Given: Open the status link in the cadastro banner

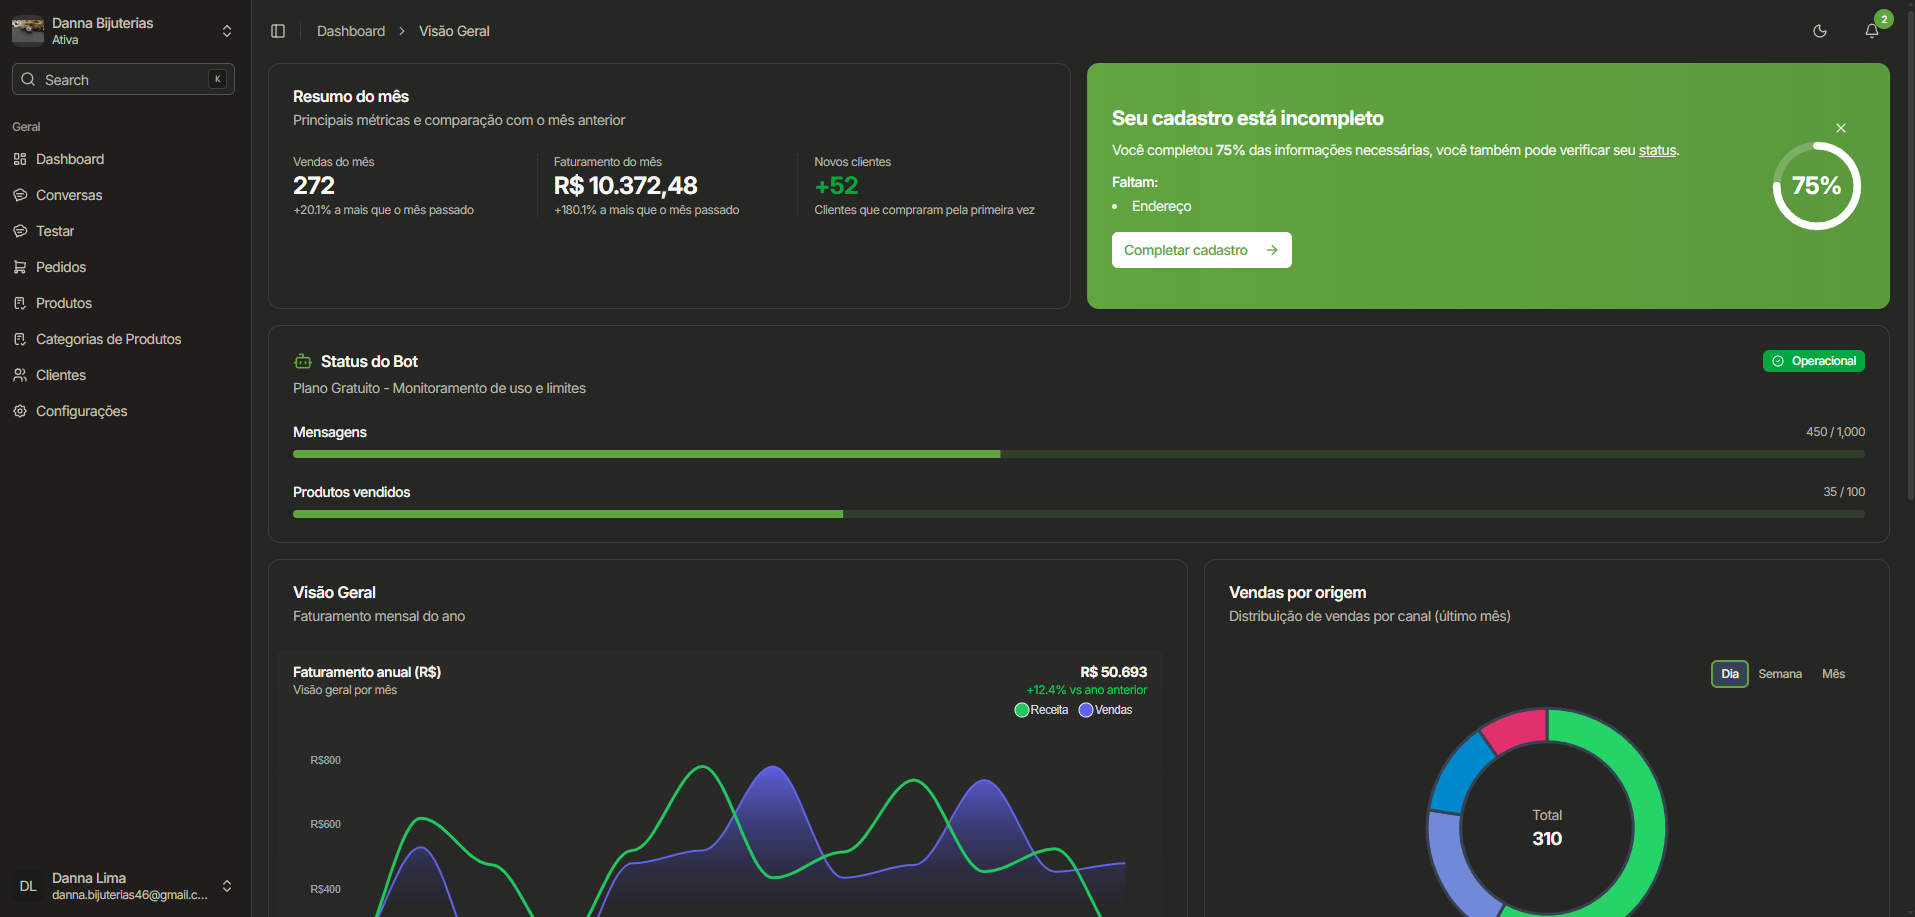Looking at the screenshot, I should [x=1656, y=150].
